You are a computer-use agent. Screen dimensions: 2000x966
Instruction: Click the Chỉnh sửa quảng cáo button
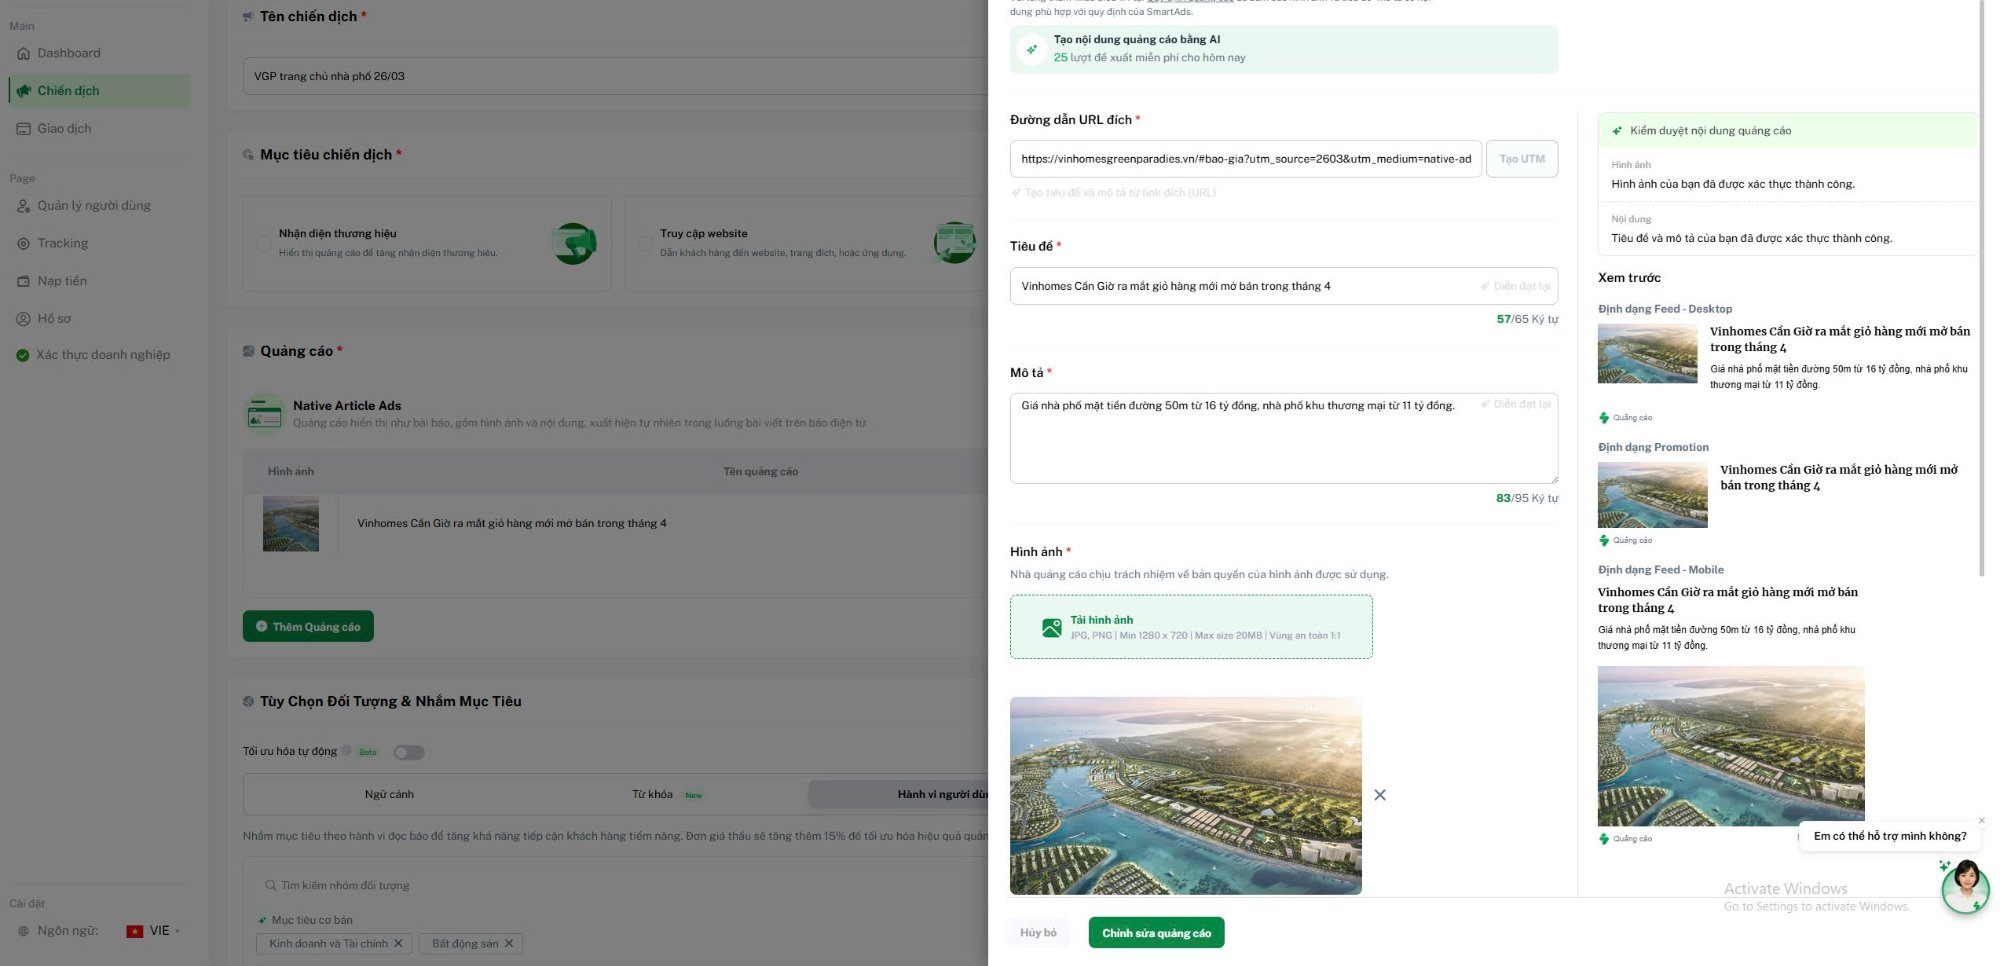point(1156,933)
